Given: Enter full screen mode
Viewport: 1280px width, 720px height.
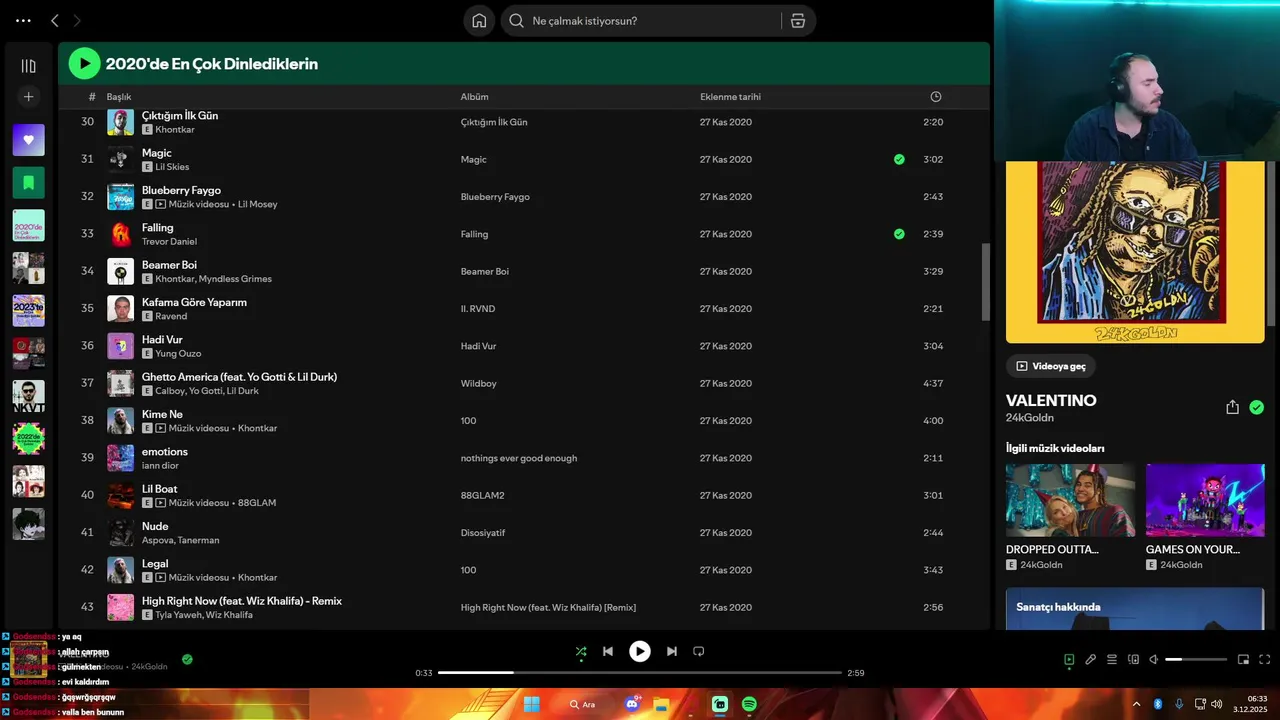Looking at the screenshot, I should pyautogui.click(x=1264, y=660).
